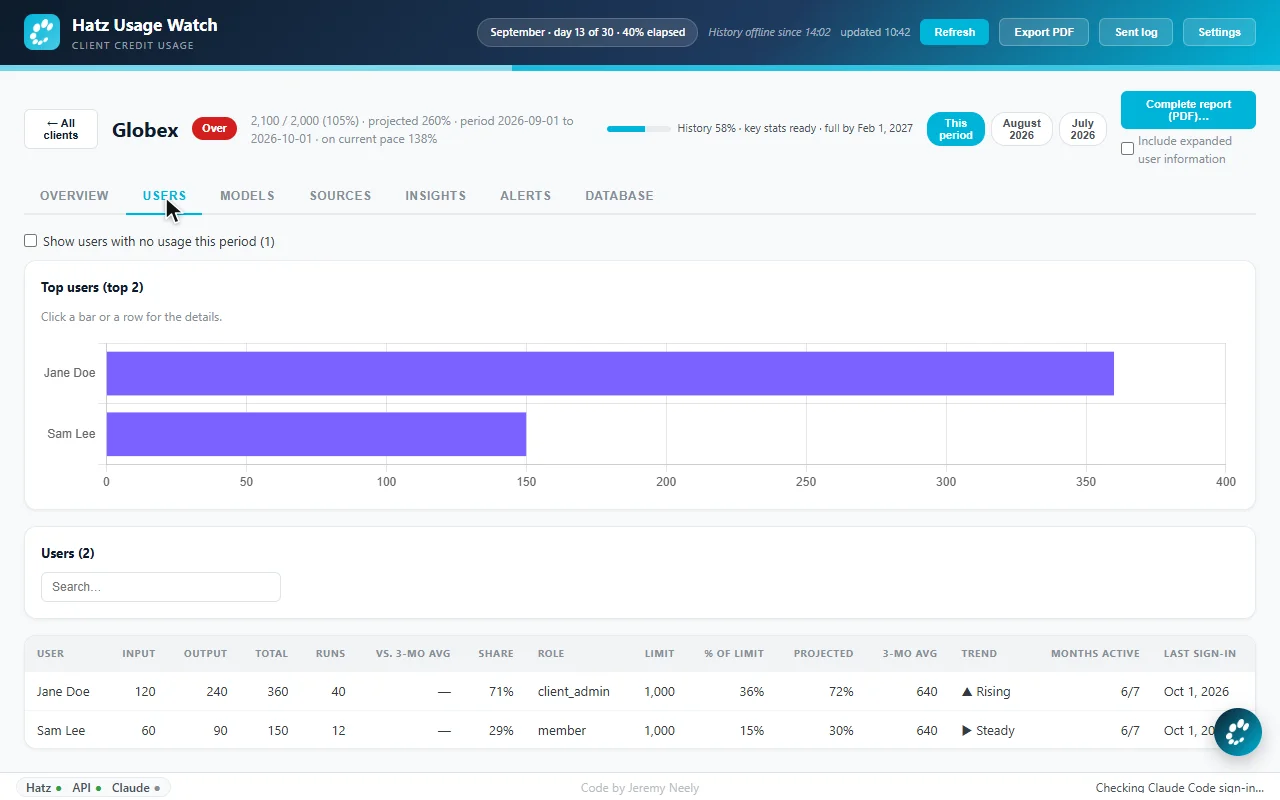Click the users Search field

[x=161, y=587]
